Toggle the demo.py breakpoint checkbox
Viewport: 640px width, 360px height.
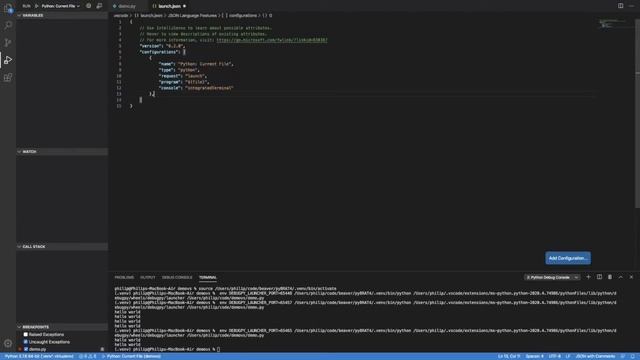(x=26, y=349)
